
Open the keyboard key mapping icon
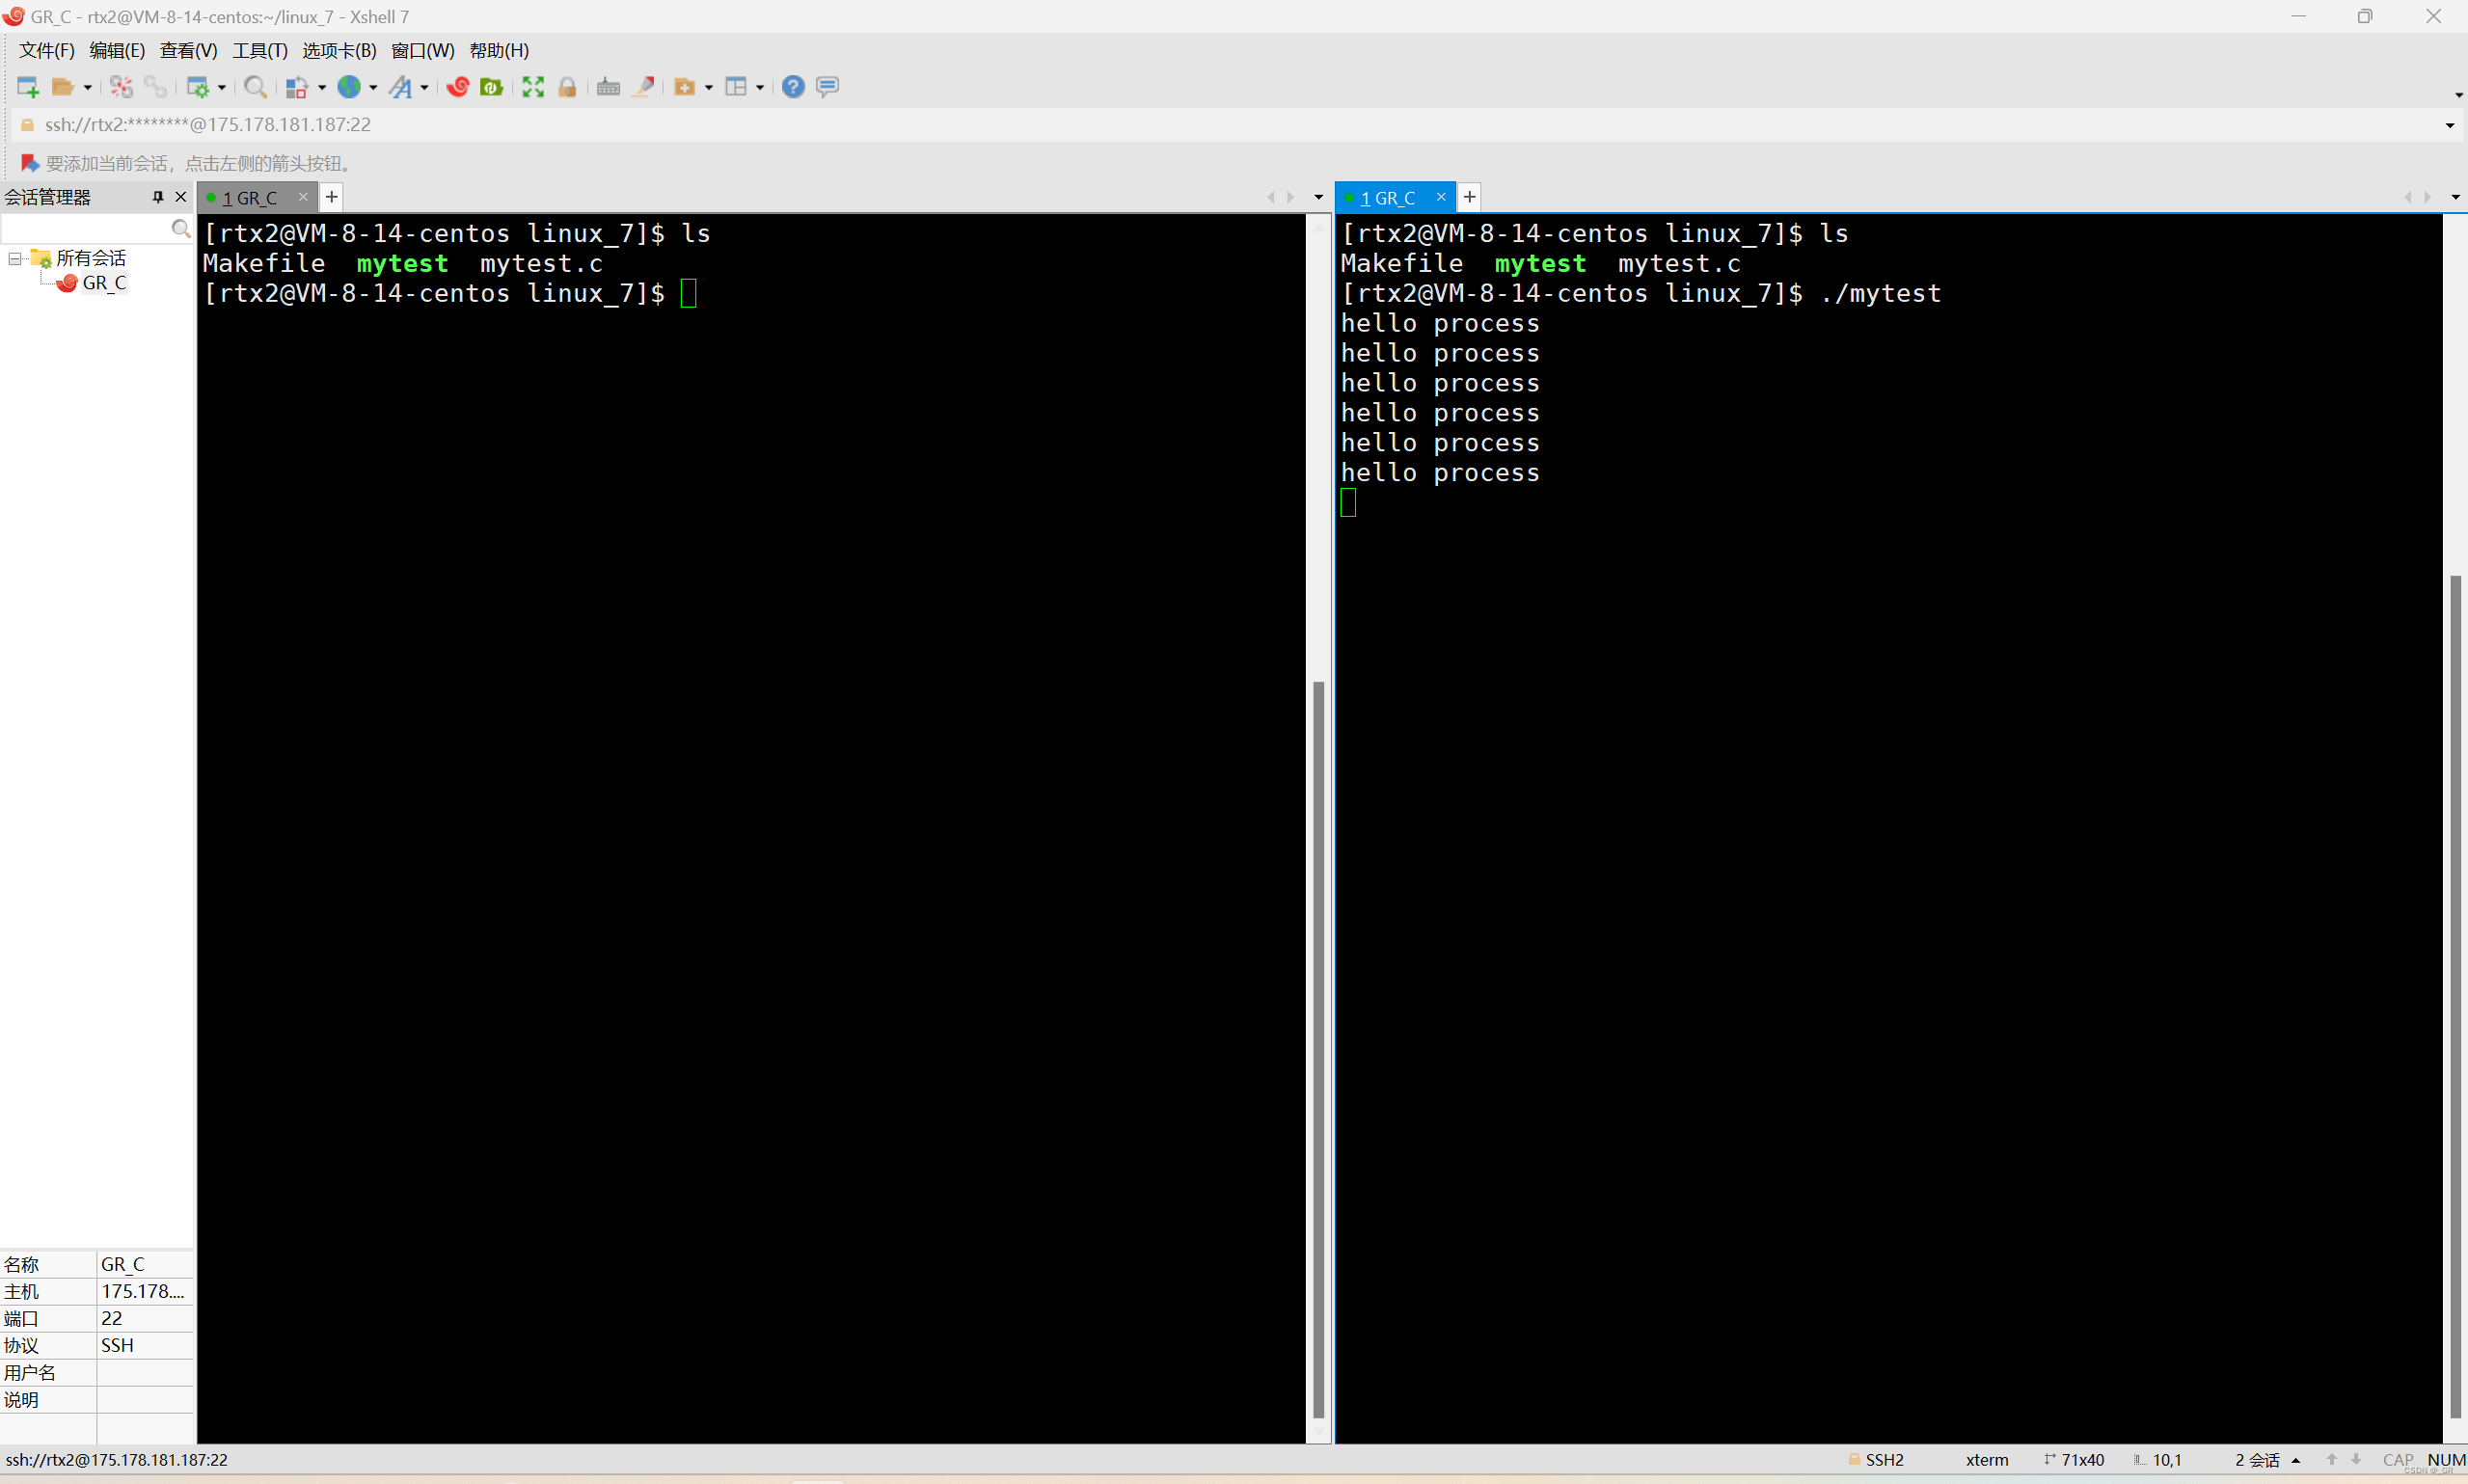click(x=608, y=87)
